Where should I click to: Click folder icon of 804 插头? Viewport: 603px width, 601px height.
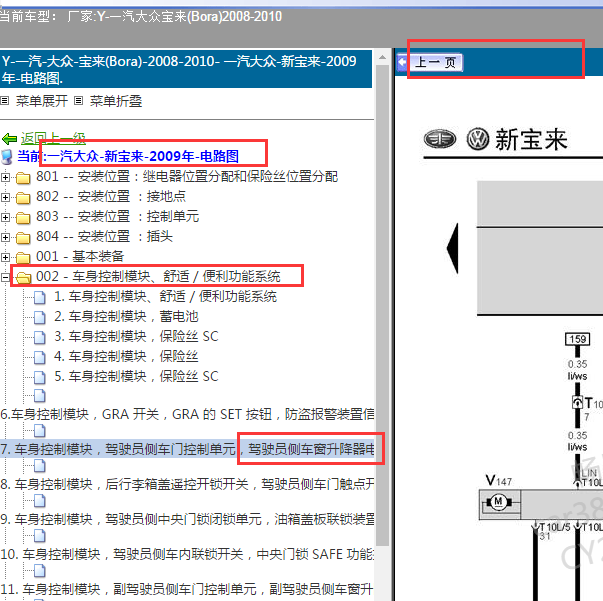[23, 238]
